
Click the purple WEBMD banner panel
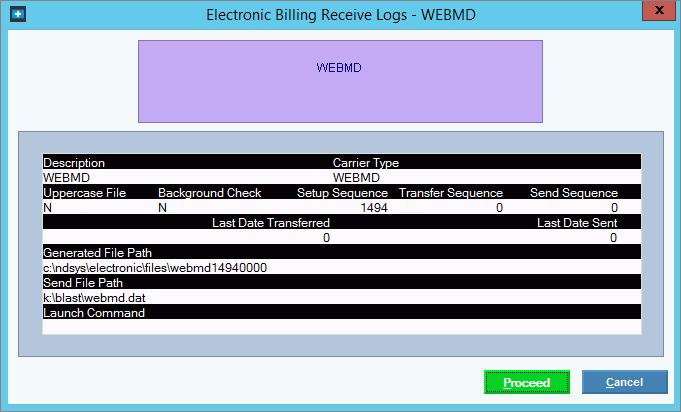tap(340, 82)
